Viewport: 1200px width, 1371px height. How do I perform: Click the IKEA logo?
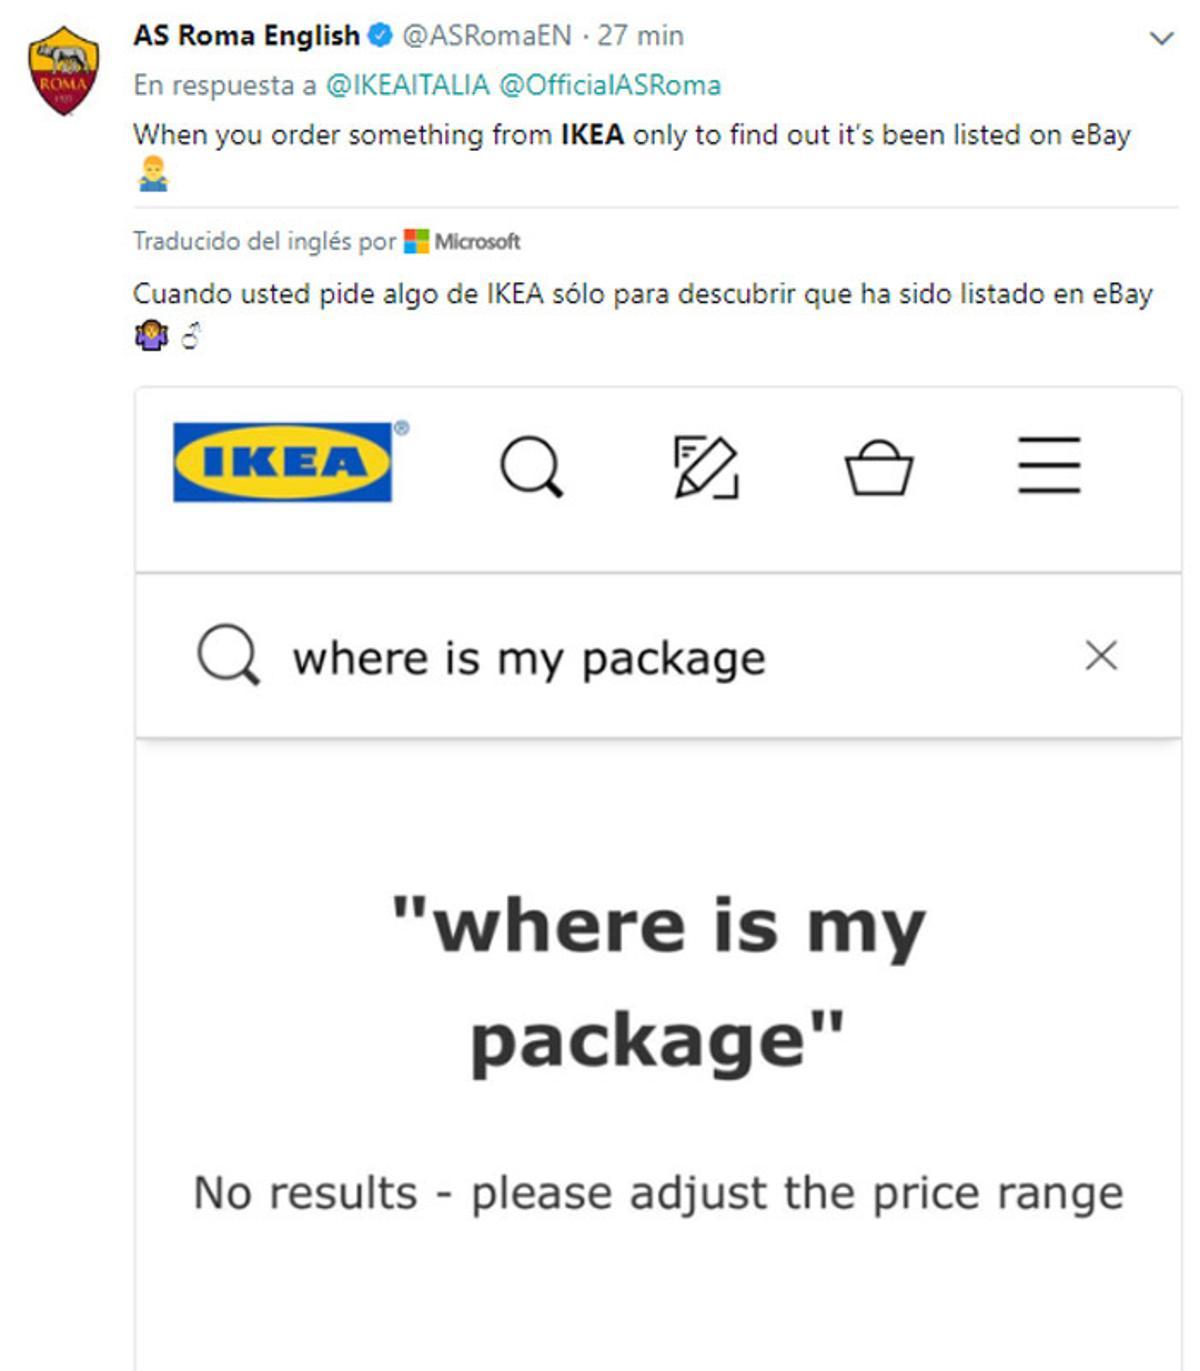[x=282, y=460]
